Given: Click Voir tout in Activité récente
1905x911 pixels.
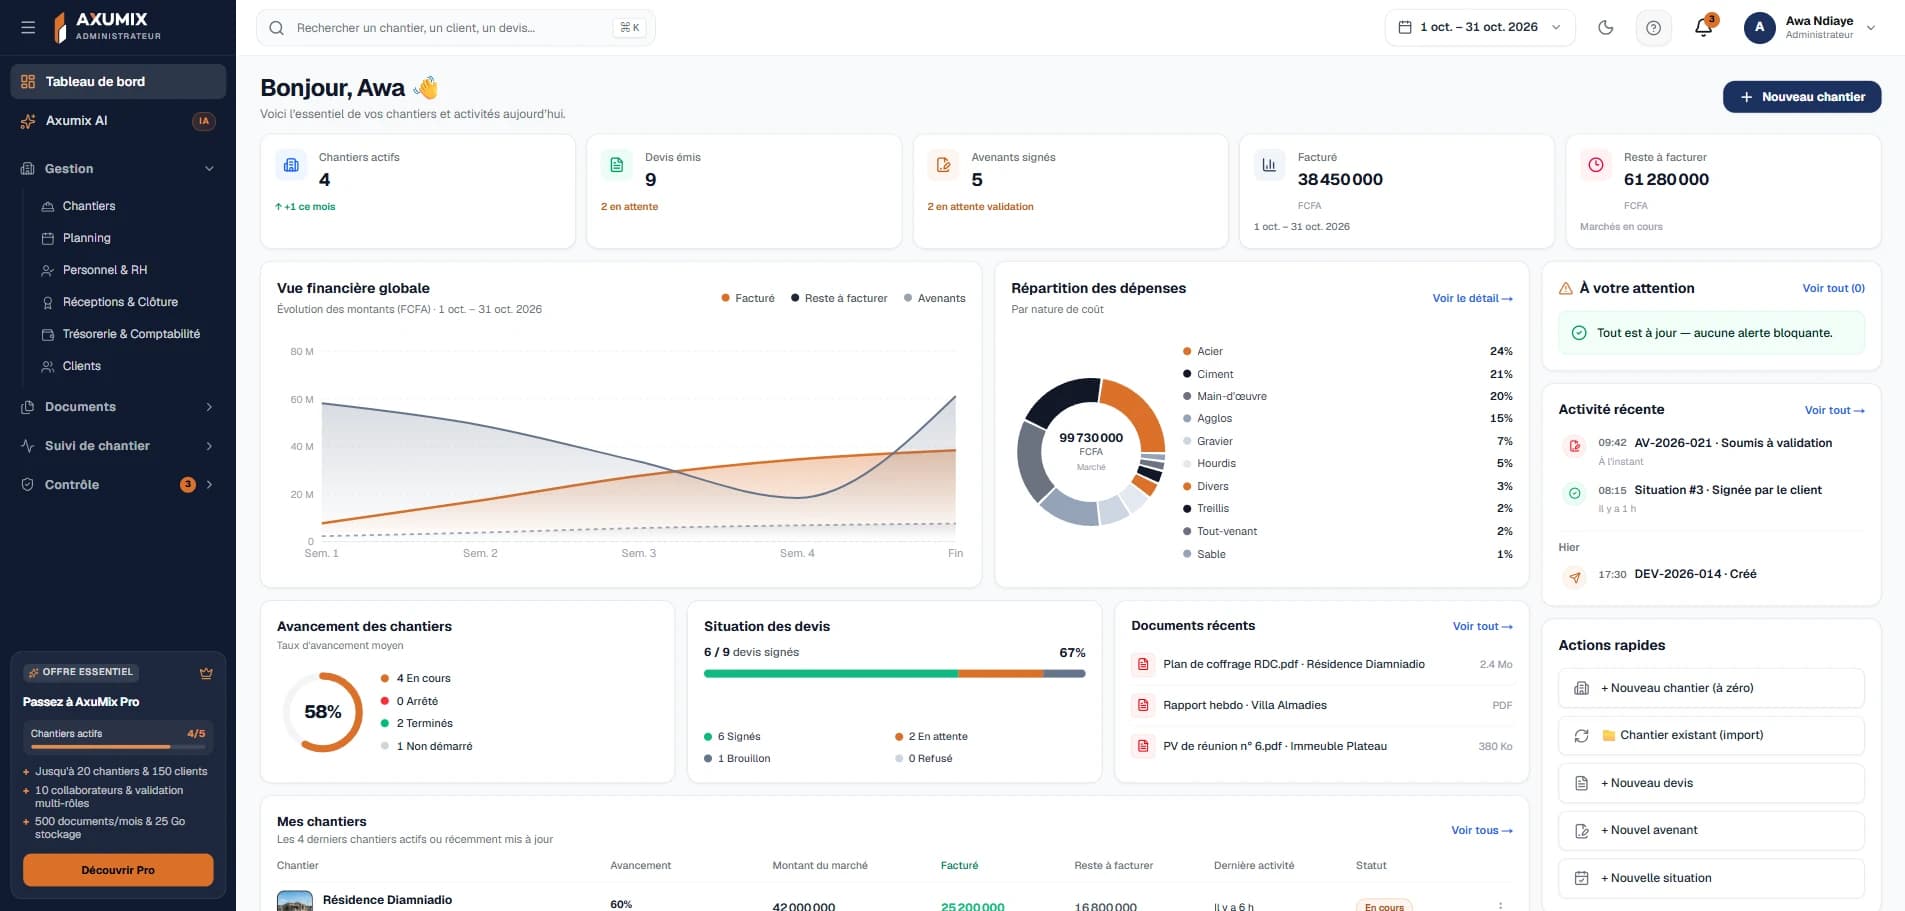Looking at the screenshot, I should tap(1834, 410).
